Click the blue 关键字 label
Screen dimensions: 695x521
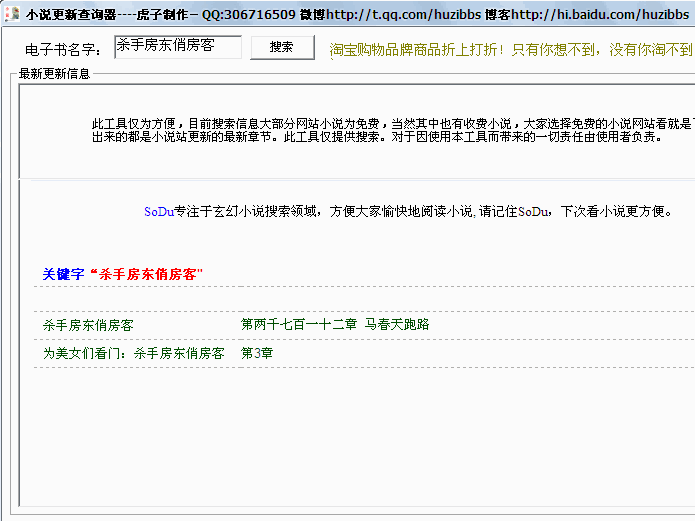(x=63, y=274)
